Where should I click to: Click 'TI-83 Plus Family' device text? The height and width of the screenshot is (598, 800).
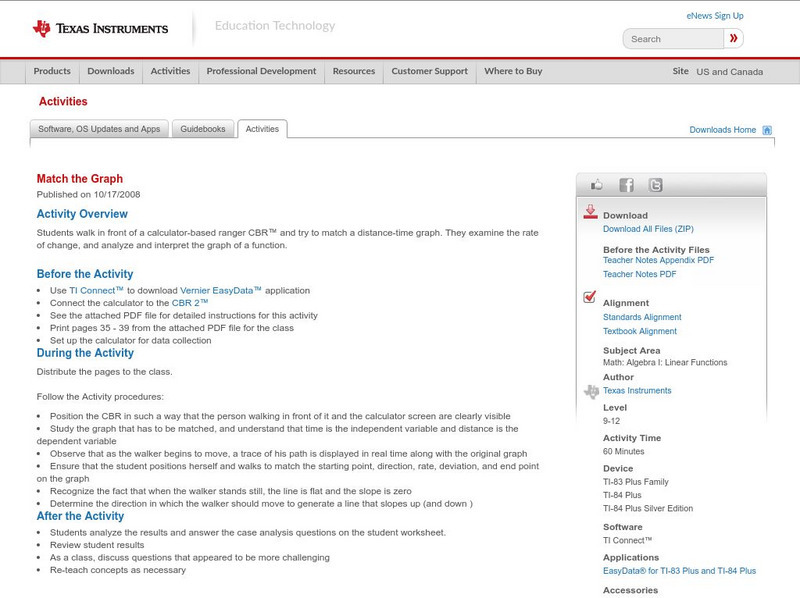[636, 482]
